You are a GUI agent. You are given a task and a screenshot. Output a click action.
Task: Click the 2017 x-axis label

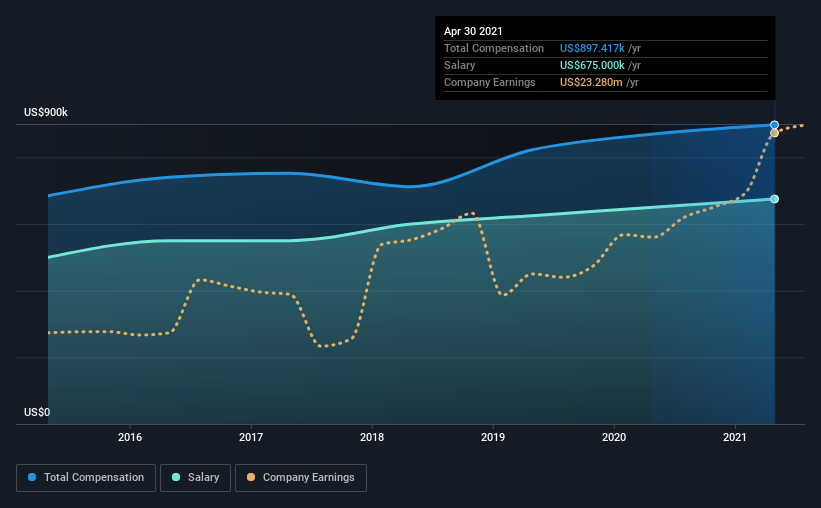click(x=251, y=437)
